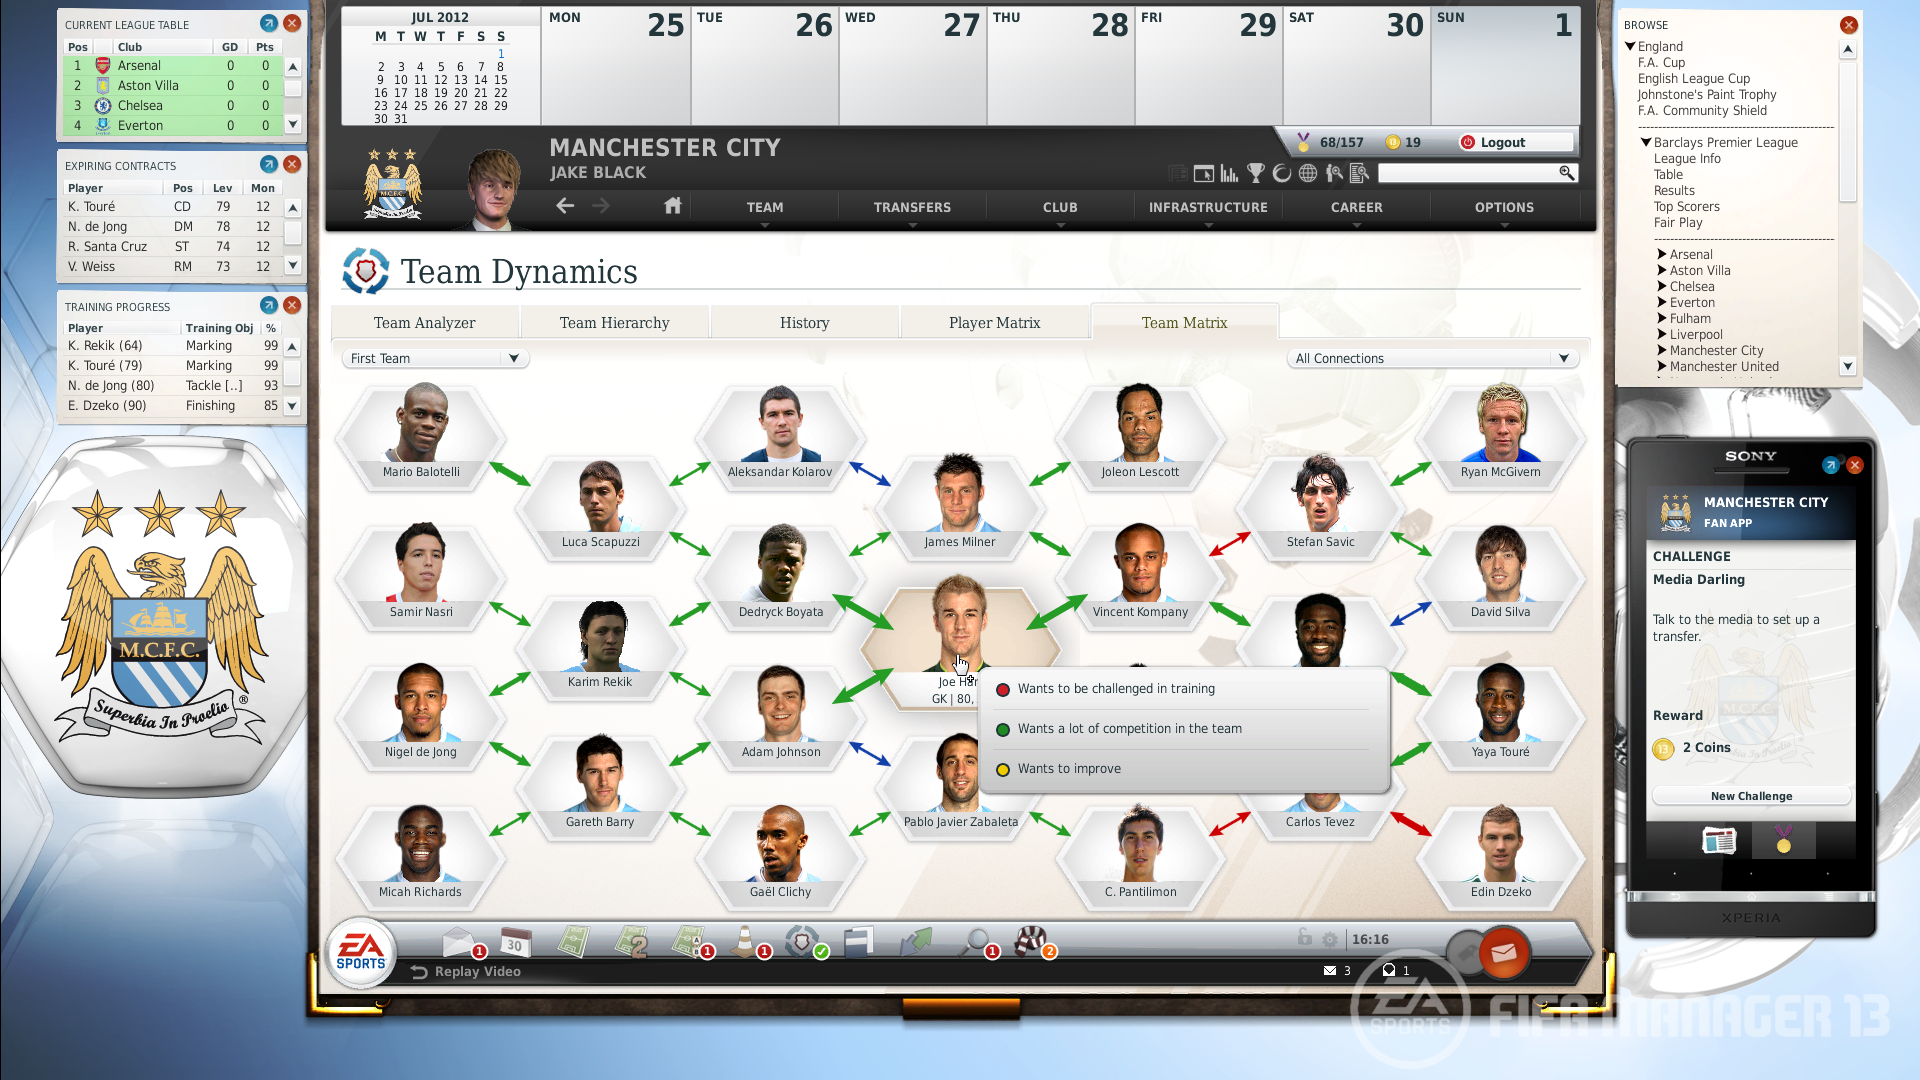Click the Team Analyzer tab
This screenshot has height=1080, width=1920.
(x=422, y=323)
